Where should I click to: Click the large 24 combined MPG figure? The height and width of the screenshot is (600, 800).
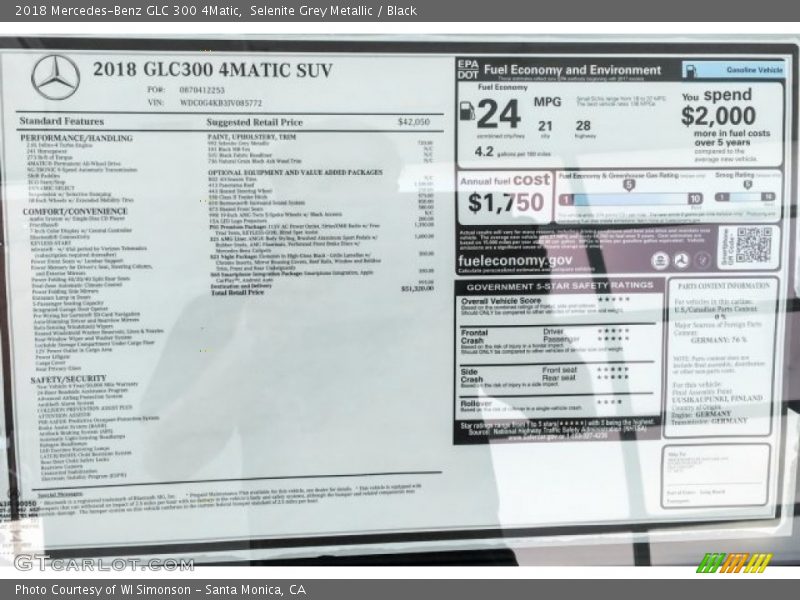tap(498, 113)
